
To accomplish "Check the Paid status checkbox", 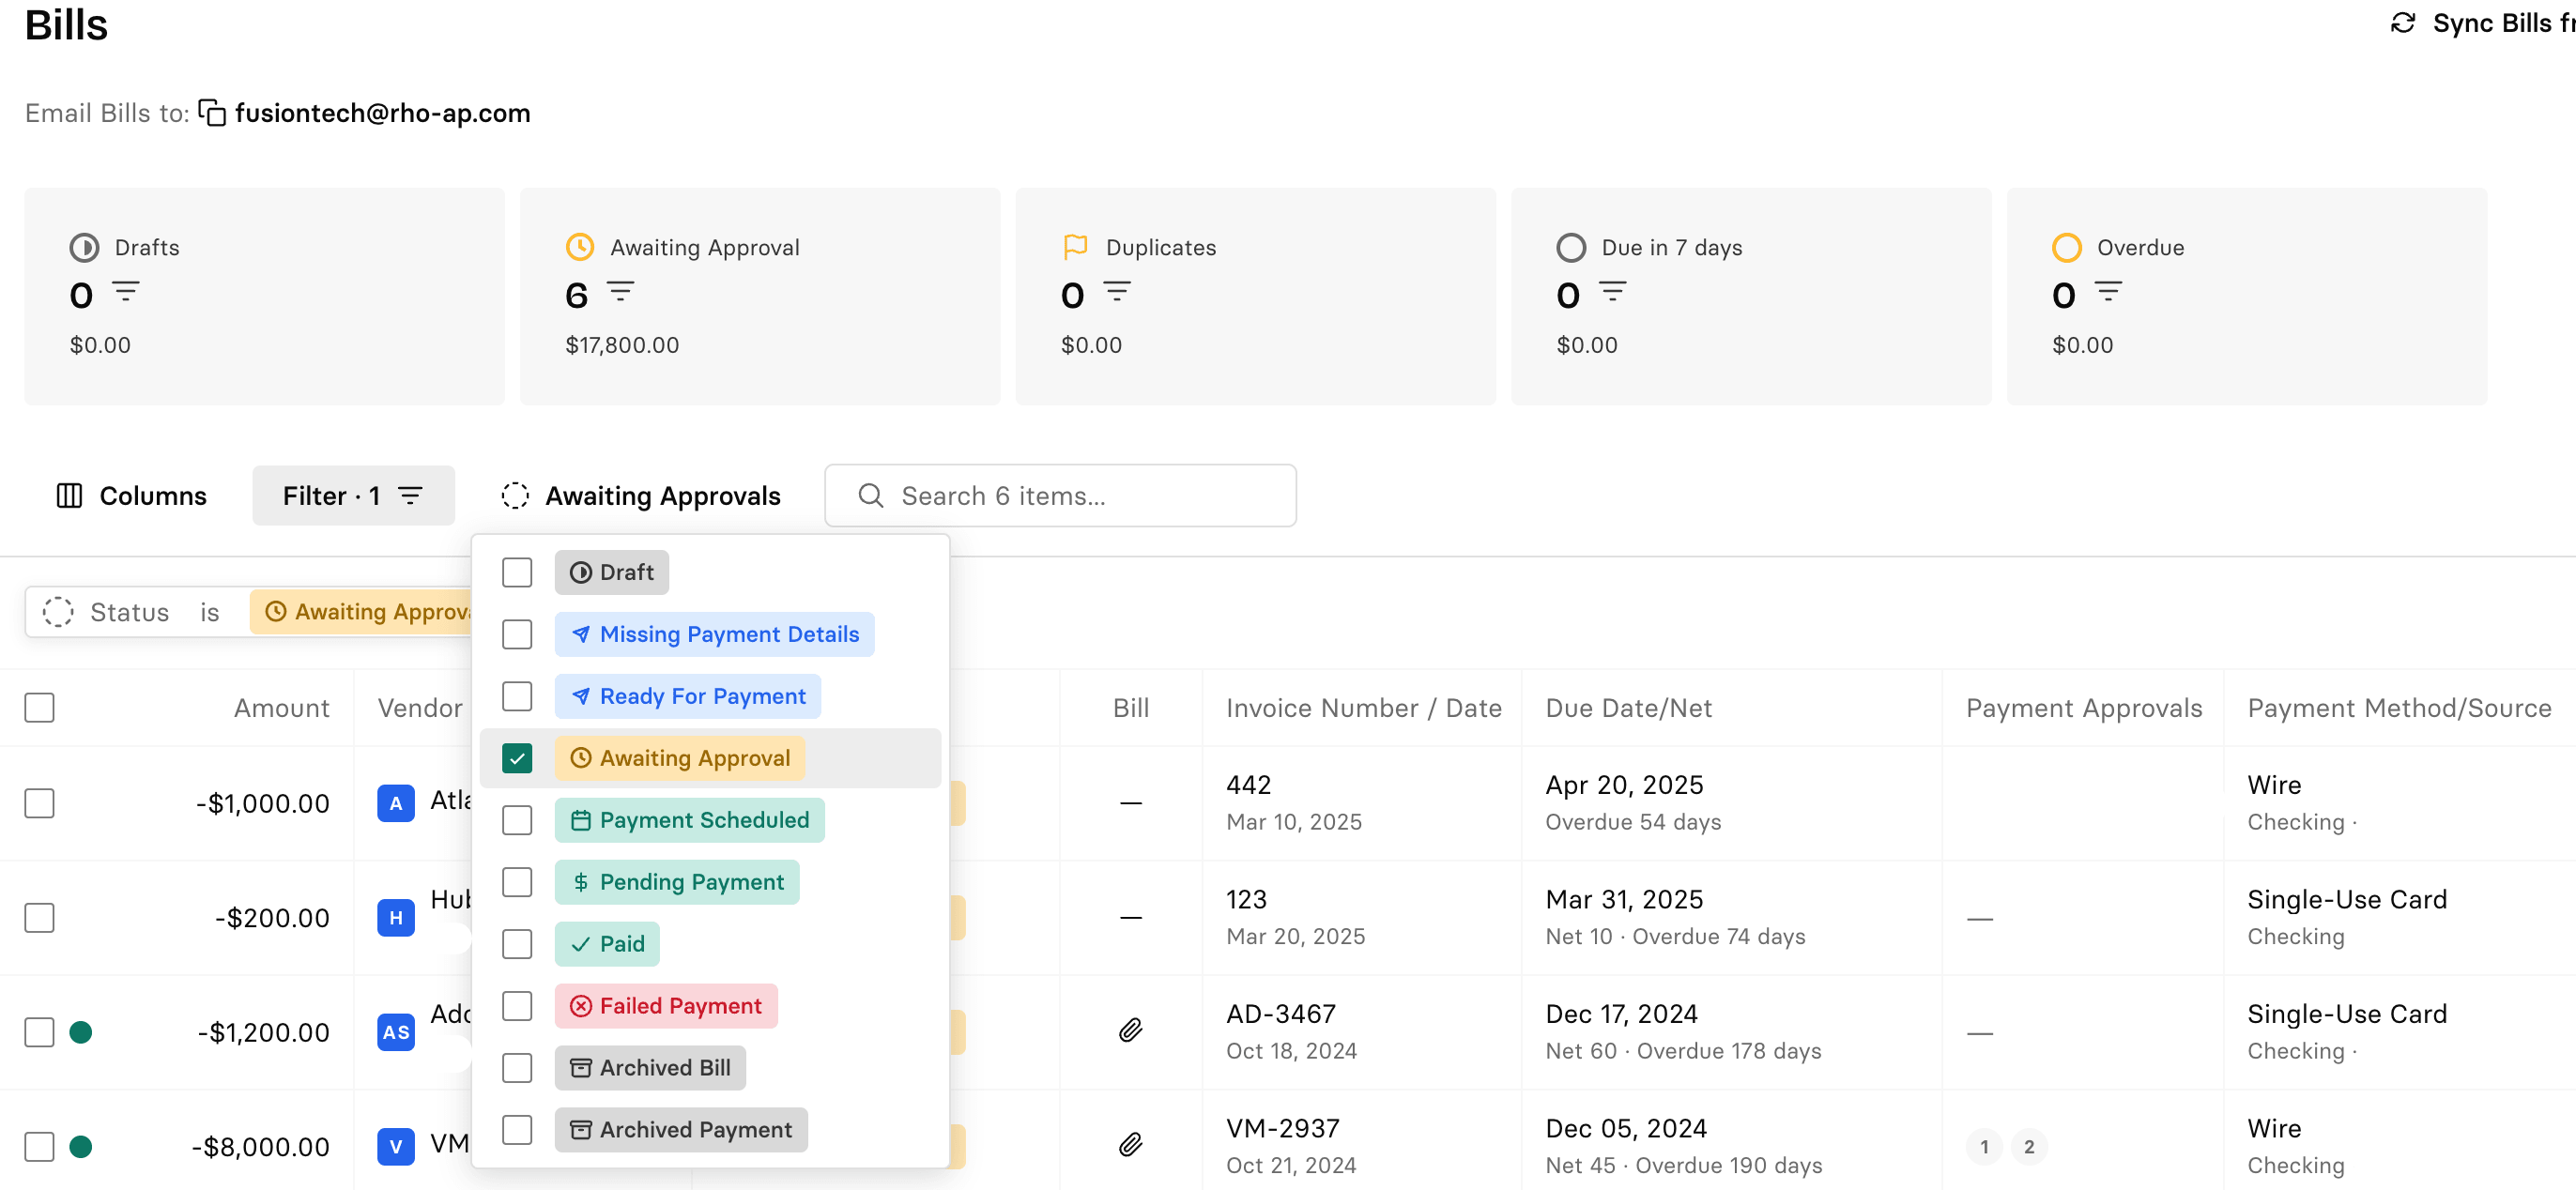I will coord(517,945).
